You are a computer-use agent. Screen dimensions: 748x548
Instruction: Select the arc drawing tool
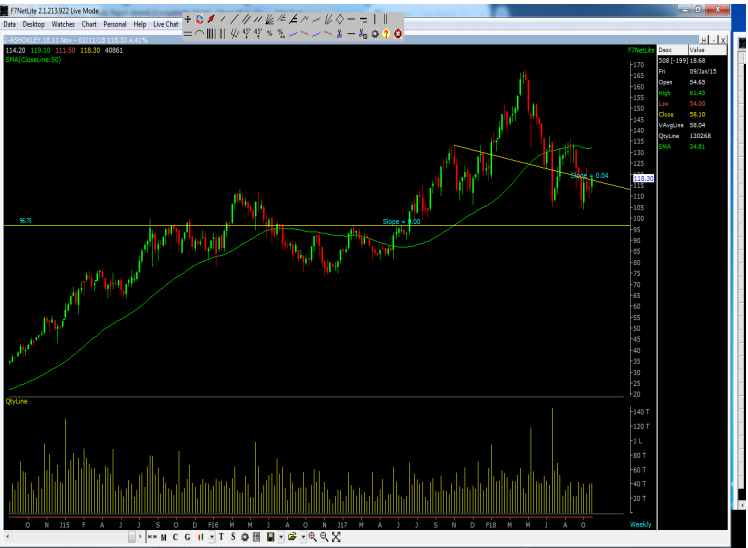pyautogui.click(x=199, y=33)
